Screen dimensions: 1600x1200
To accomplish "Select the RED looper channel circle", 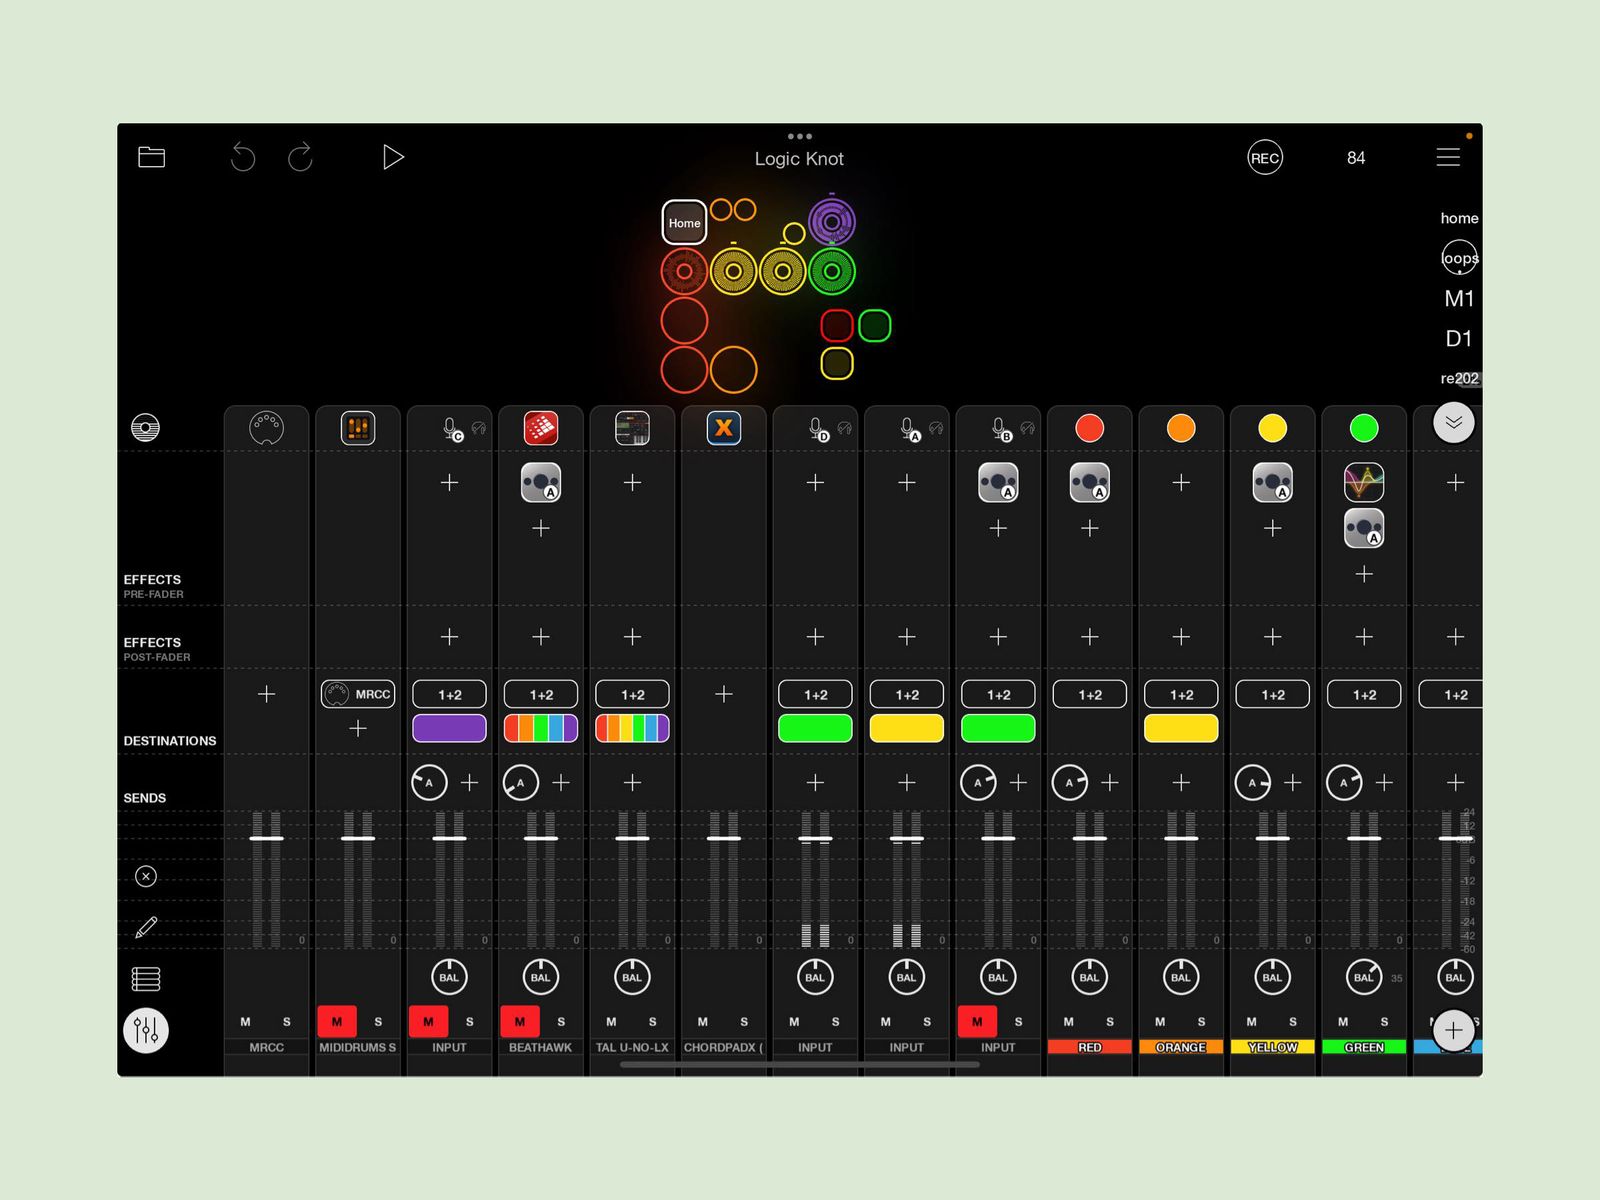I will tap(1090, 428).
